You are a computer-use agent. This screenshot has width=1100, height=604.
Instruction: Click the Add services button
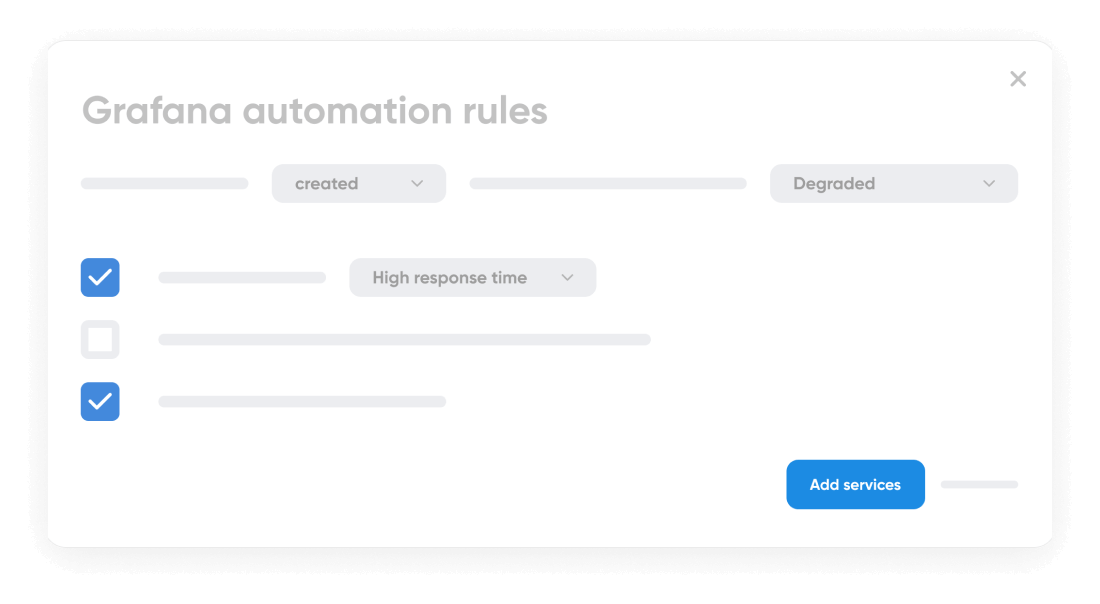click(855, 484)
